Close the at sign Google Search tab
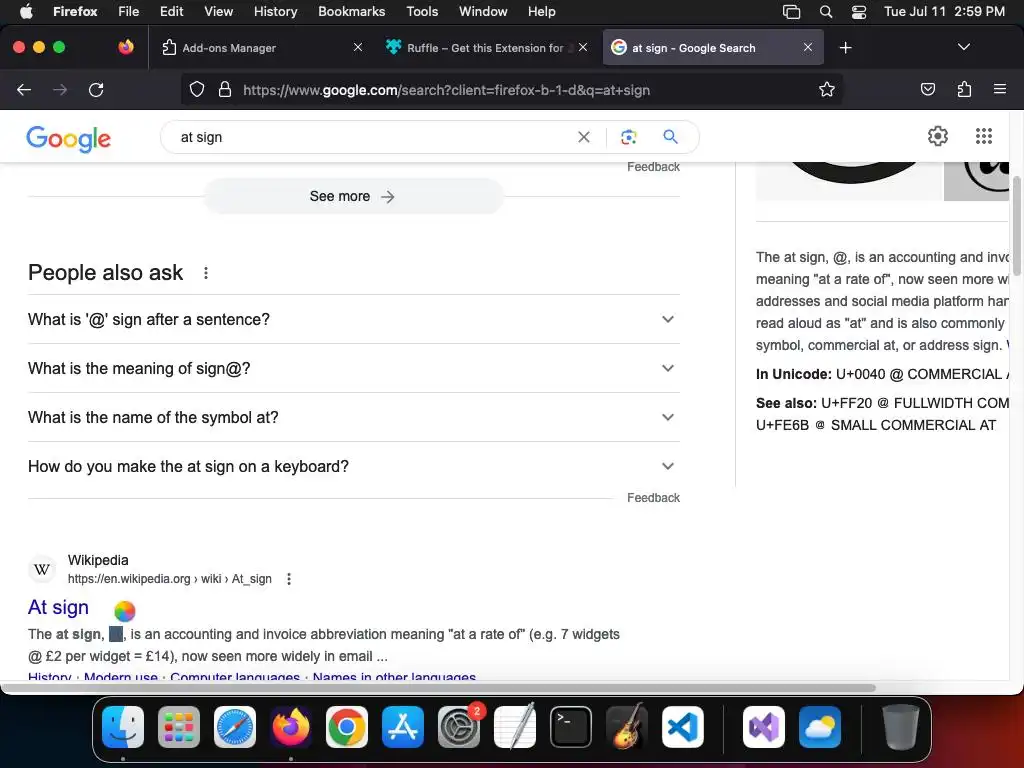1024x768 pixels. point(808,47)
